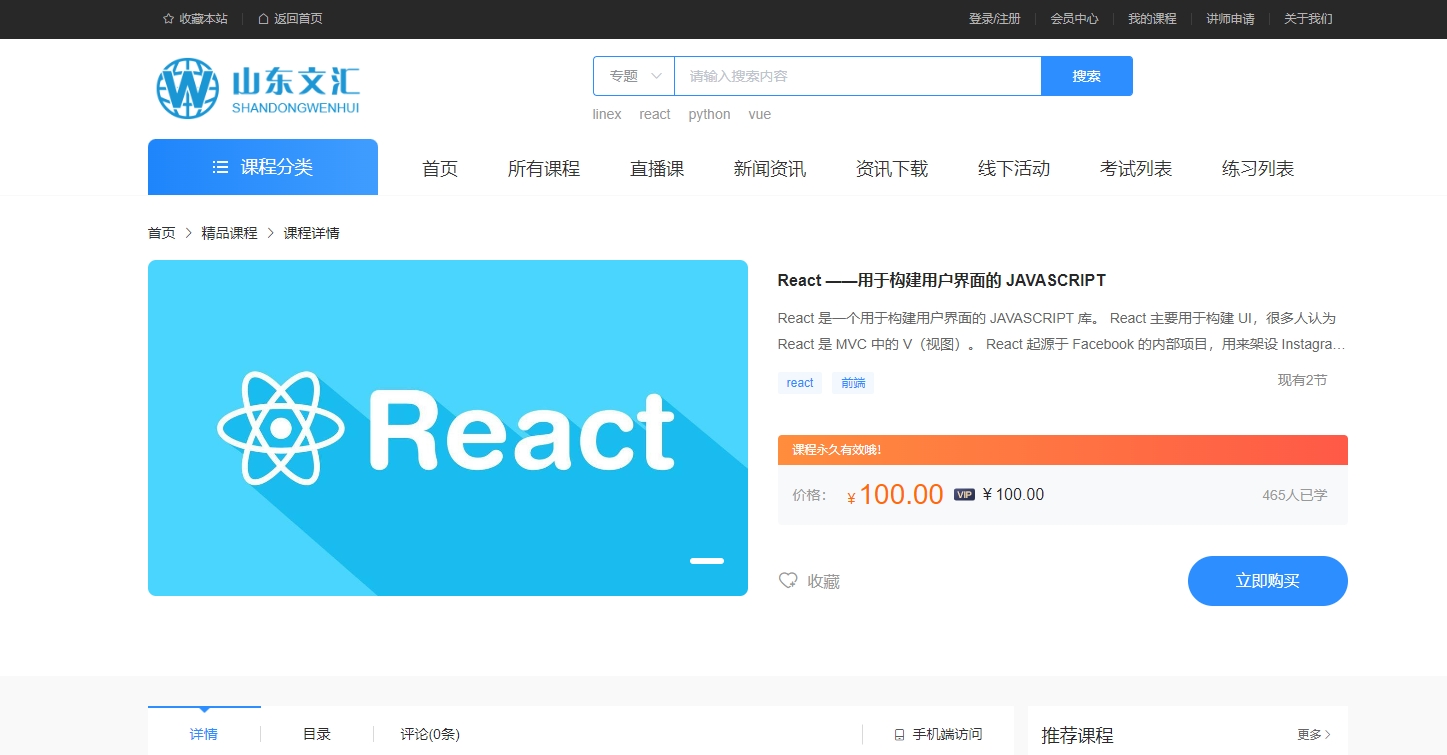Click the react course tag

(800, 383)
